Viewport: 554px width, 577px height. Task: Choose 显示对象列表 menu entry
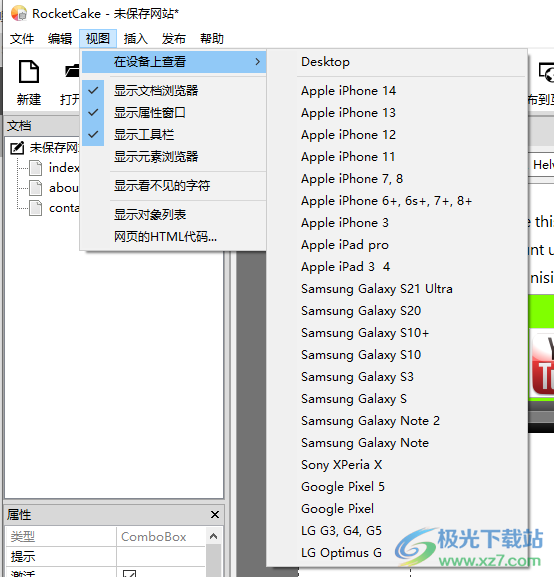(174, 215)
